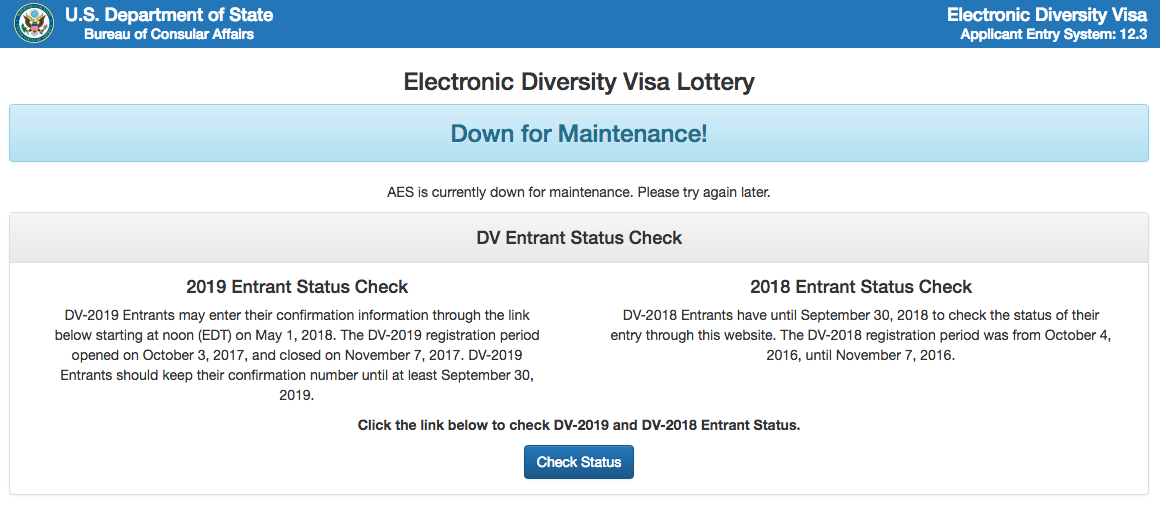Click the DV Entrant Status Check panel header
Screen dimensions: 1160x521
point(579,238)
